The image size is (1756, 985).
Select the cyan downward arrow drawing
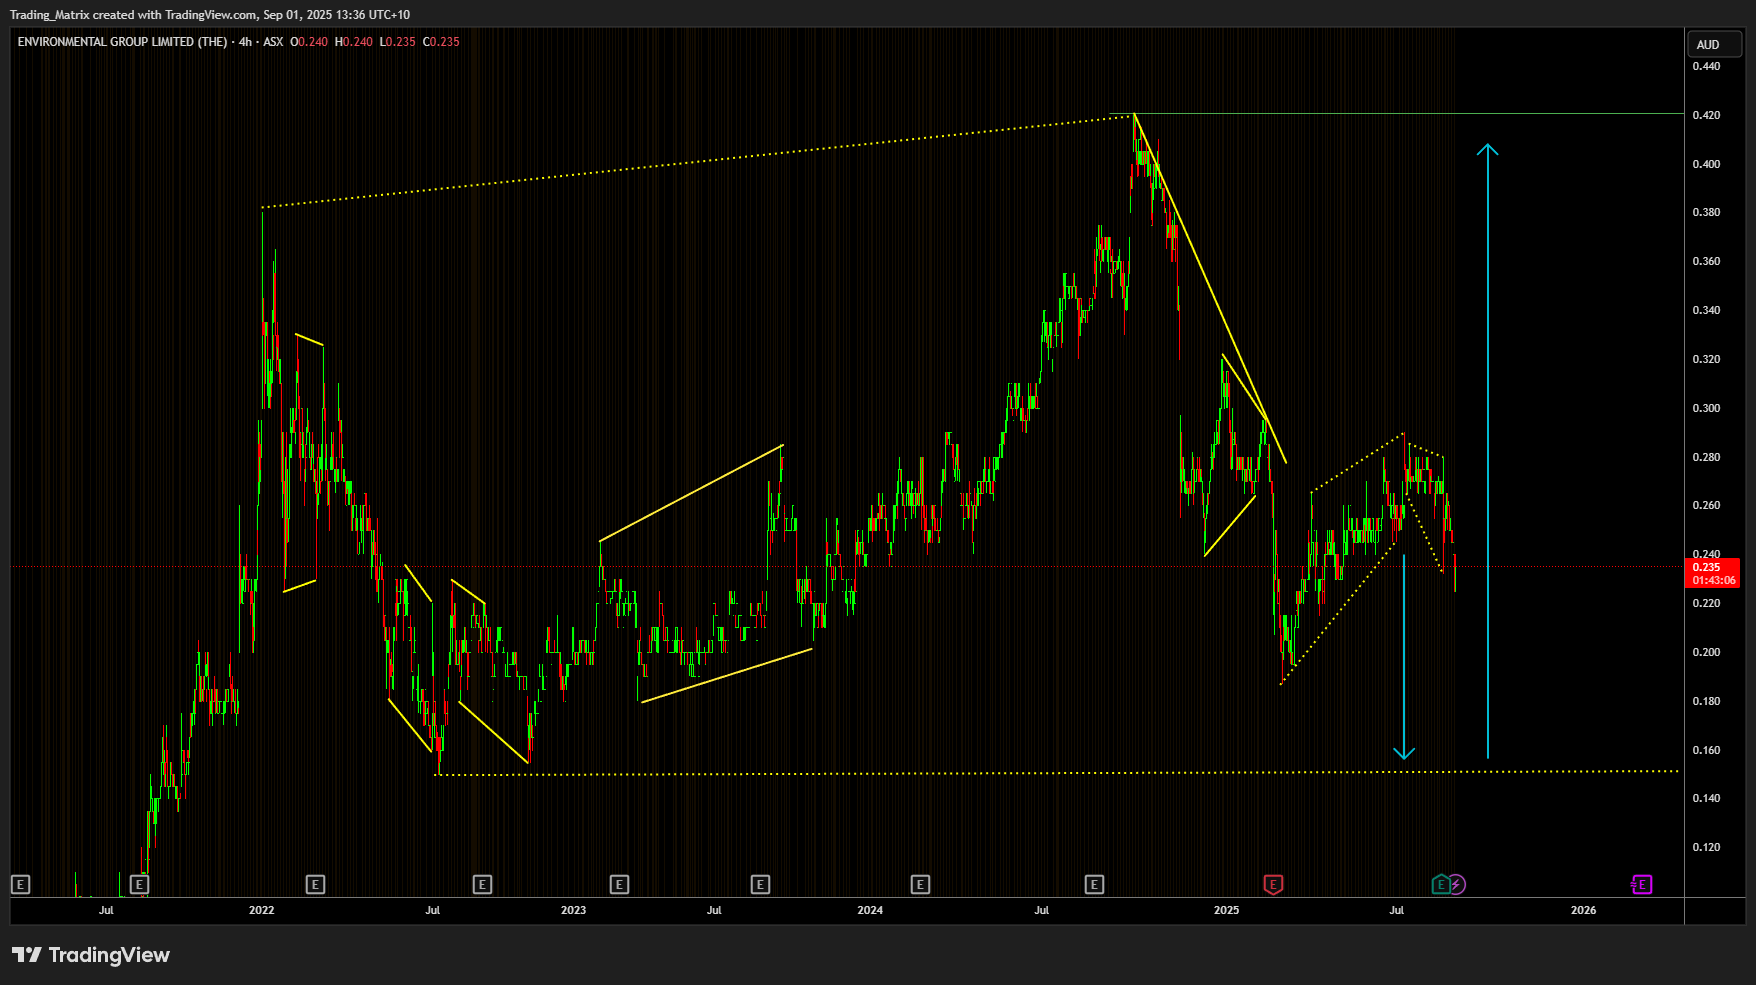point(1404,656)
